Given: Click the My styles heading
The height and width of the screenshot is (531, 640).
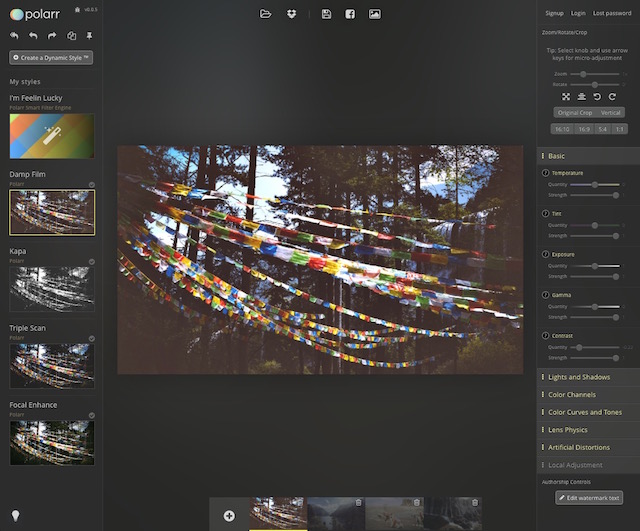Looking at the screenshot, I should pyautogui.click(x=25, y=82).
